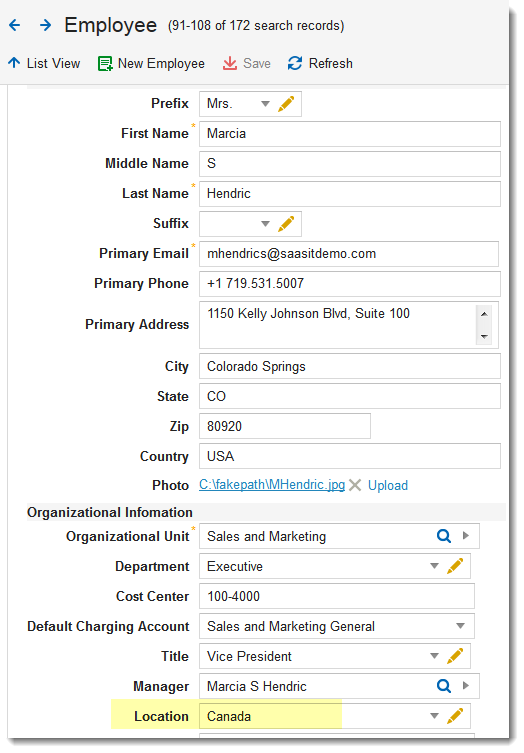This screenshot has height=753, width=524.
Task: Go to next employee record arrow
Action: click(45, 25)
